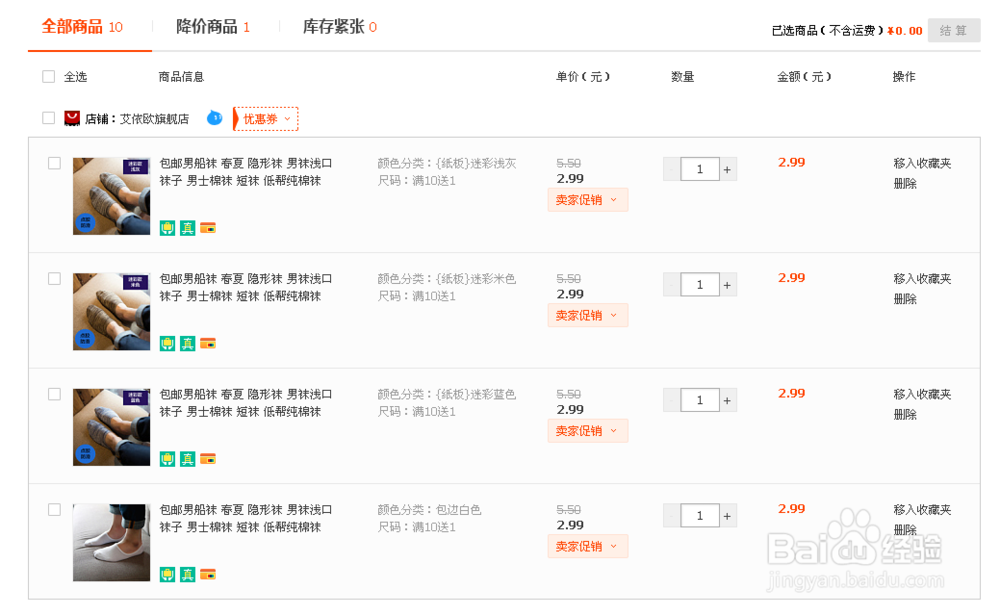Open the blue Wangwang chat icon

(214, 118)
